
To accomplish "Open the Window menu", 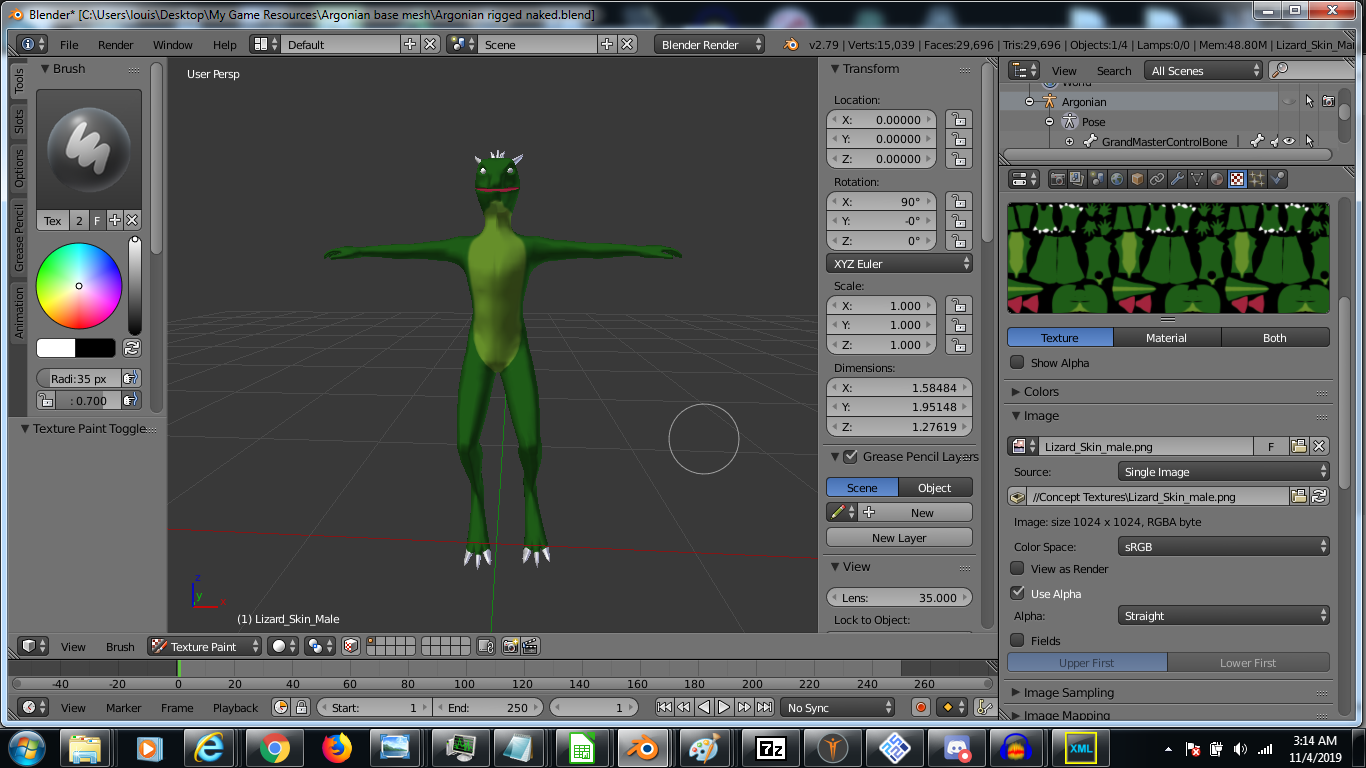I will pyautogui.click(x=172, y=44).
